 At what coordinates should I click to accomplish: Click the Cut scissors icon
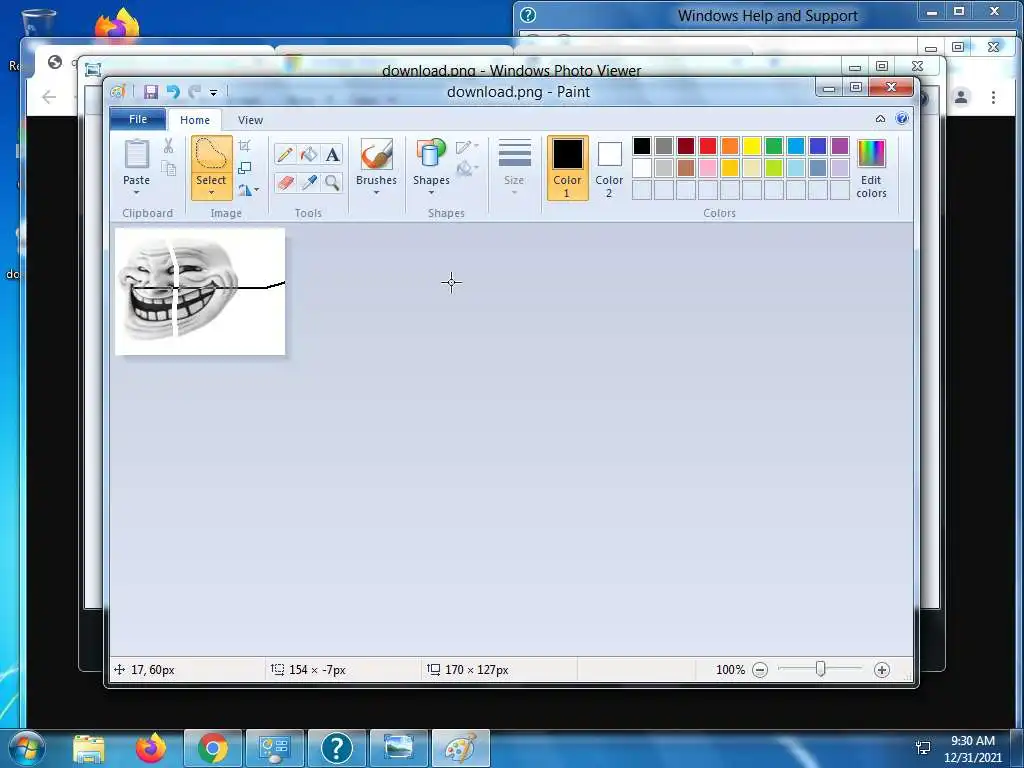click(x=168, y=146)
